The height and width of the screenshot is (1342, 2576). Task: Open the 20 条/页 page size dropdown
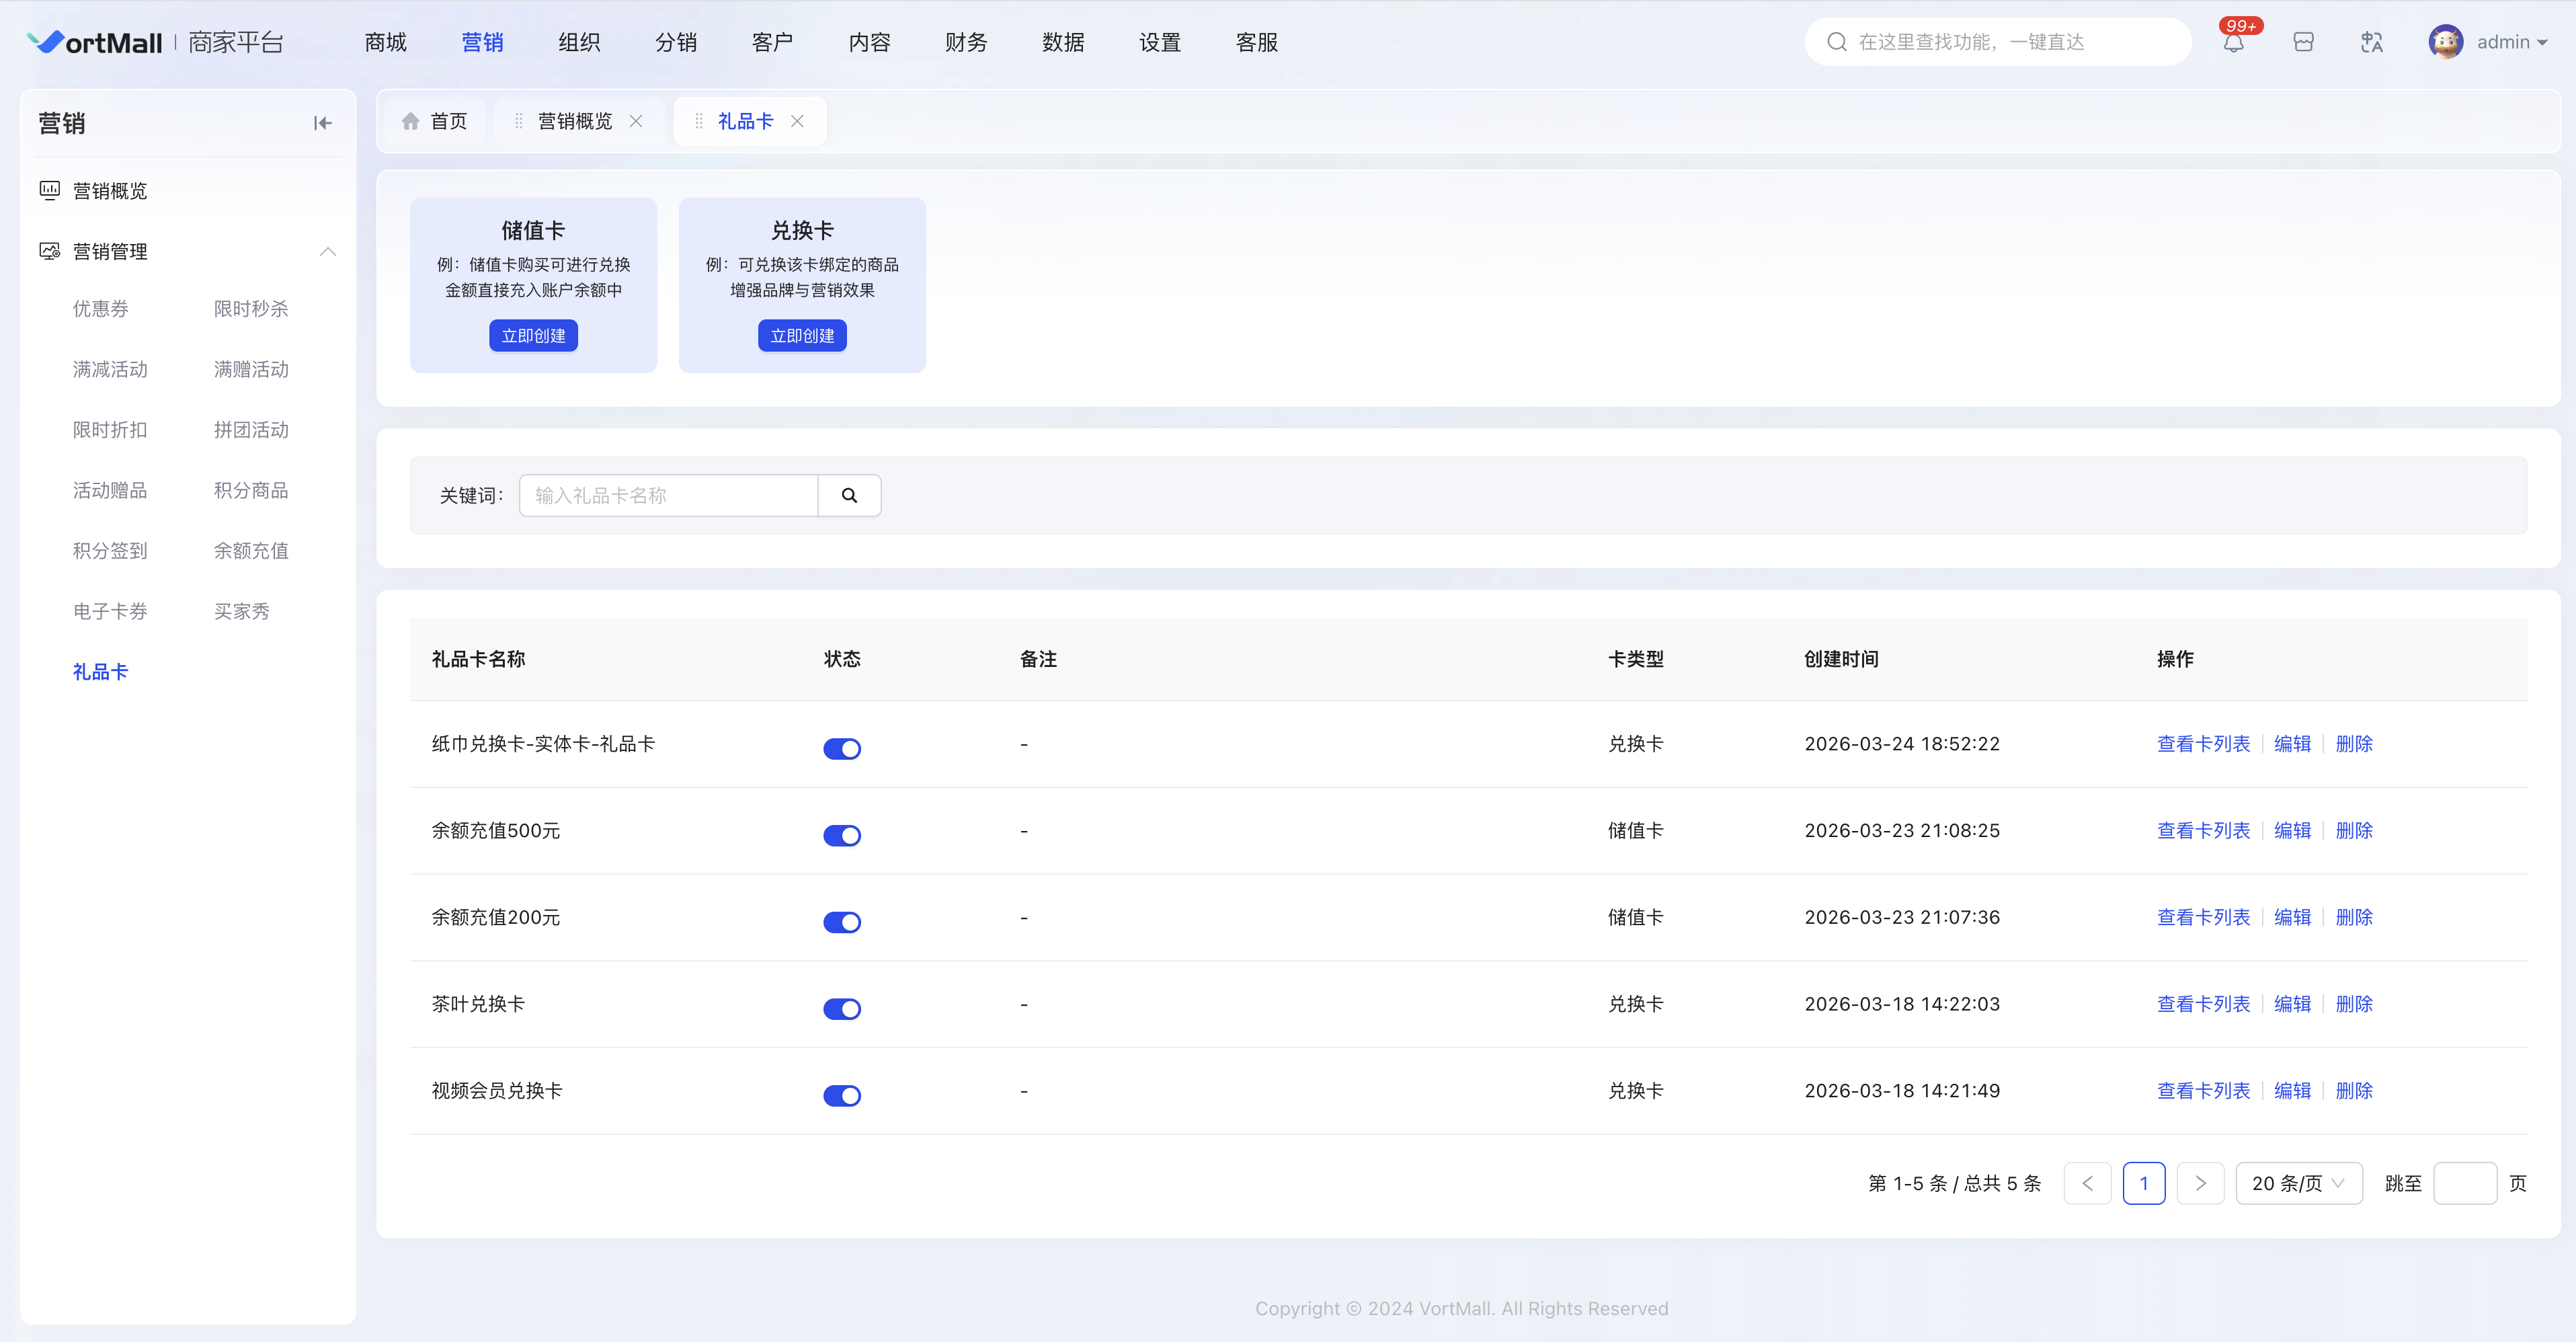coord(2298,1183)
